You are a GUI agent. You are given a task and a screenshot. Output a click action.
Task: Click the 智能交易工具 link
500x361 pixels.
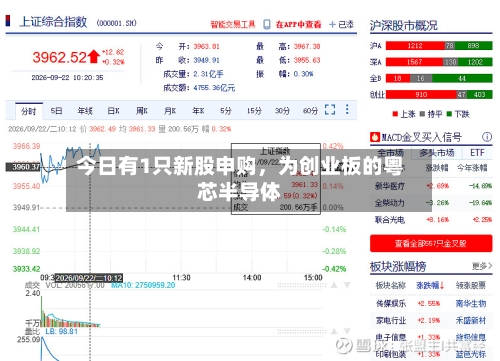tap(233, 24)
